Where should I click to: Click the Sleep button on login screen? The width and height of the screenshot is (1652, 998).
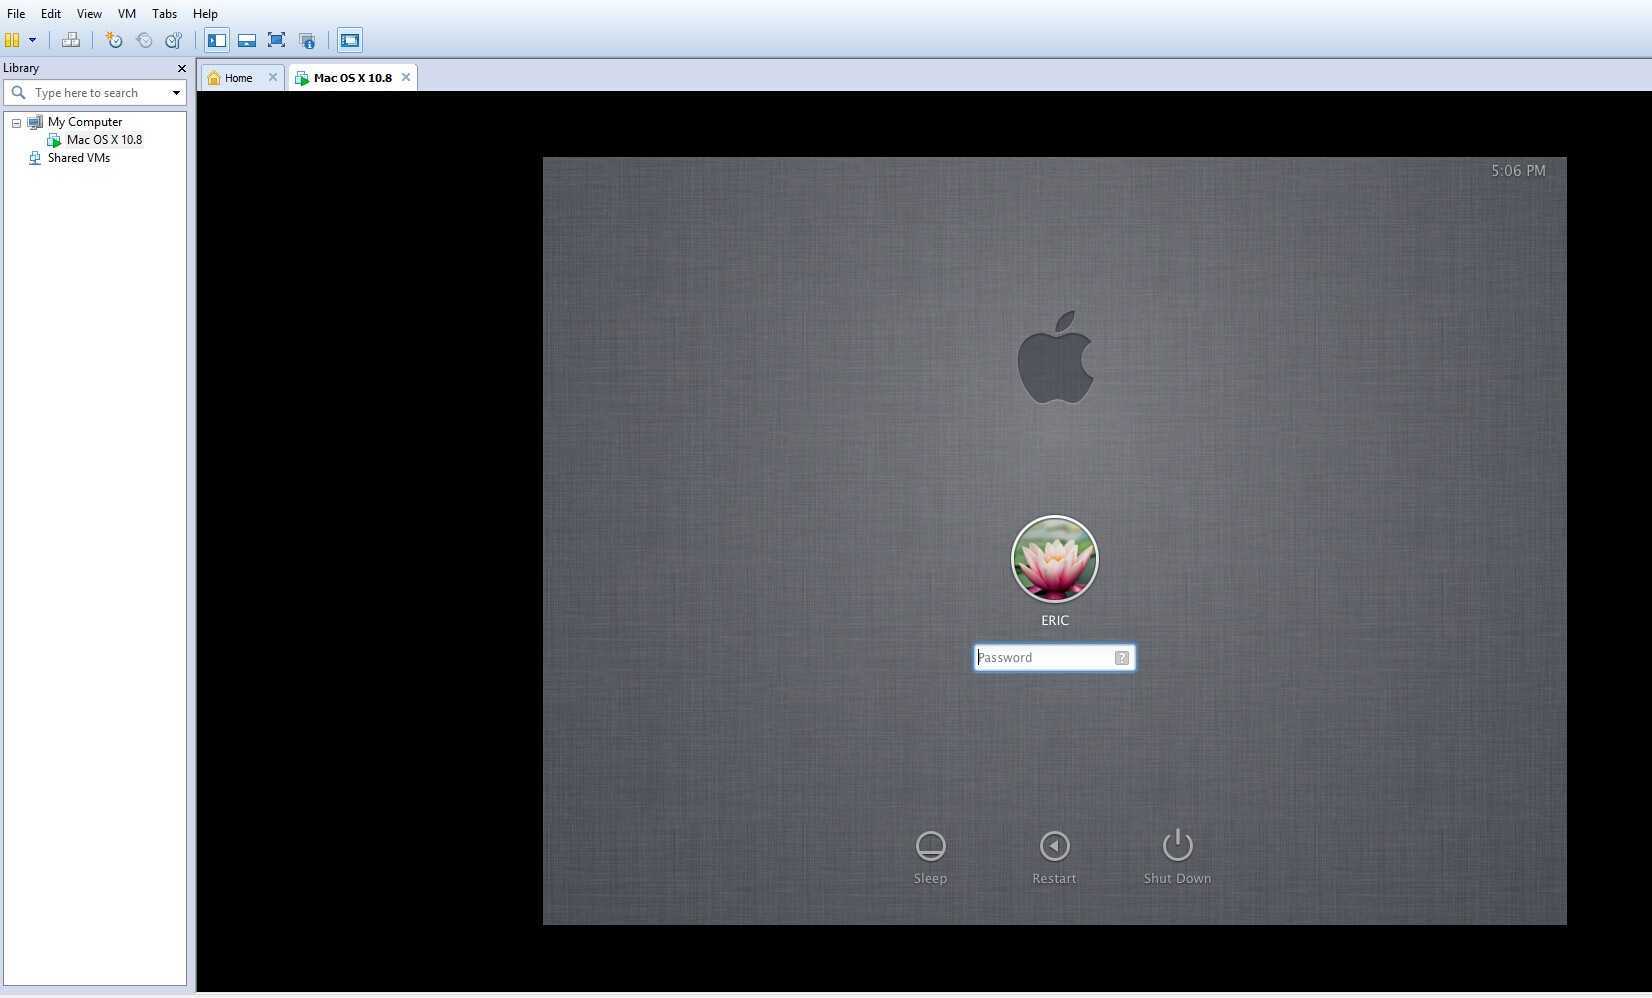pyautogui.click(x=930, y=857)
